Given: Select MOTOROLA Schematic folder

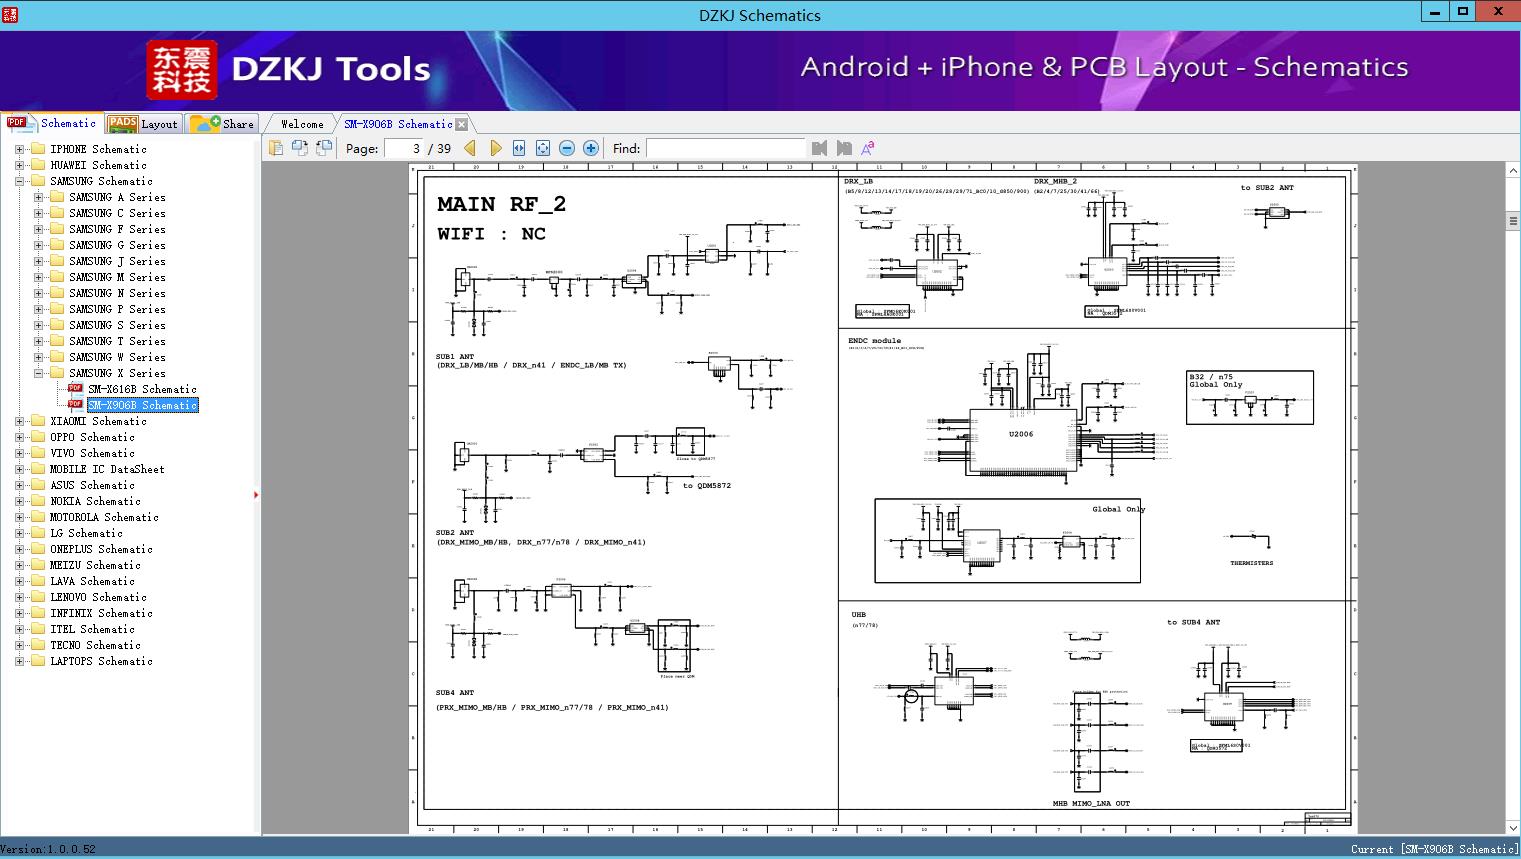Looking at the screenshot, I should pos(104,517).
